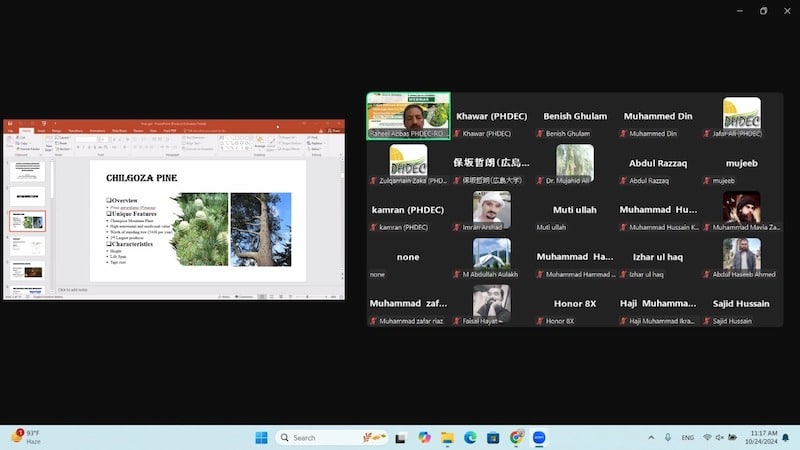800x450 pixels.
Task: Open the ENG language input switcher
Action: click(x=688, y=438)
